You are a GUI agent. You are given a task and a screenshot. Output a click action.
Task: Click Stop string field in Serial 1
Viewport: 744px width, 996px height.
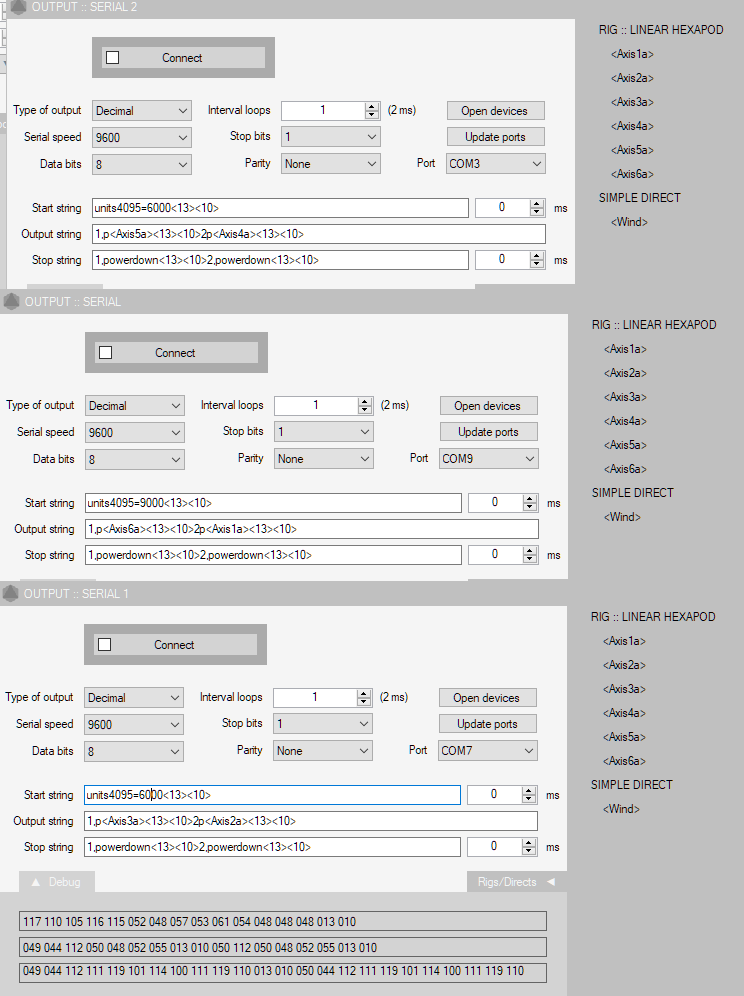tap(272, 847)
